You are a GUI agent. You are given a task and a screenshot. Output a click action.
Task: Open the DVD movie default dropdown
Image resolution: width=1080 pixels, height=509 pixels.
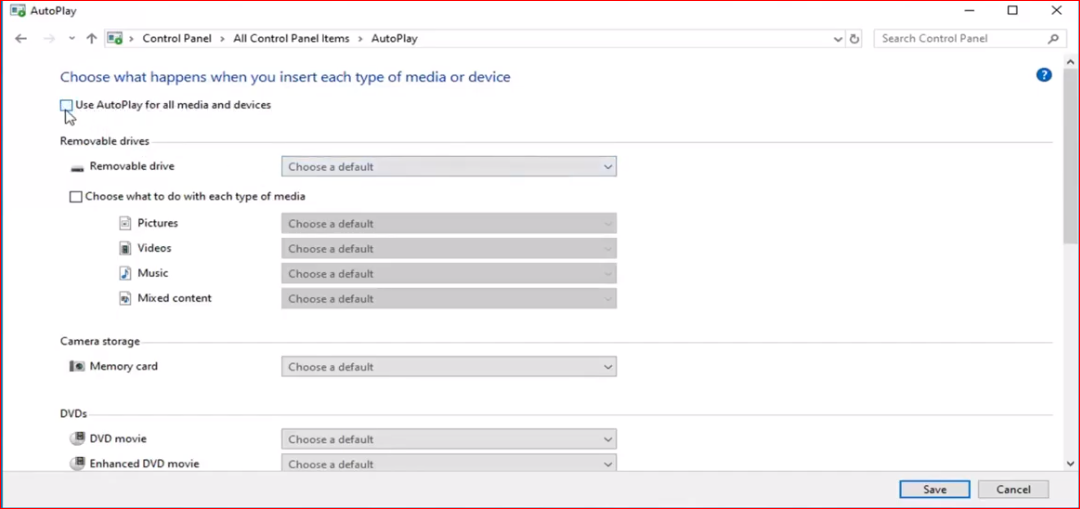pyautogui.click(x=449, y=439)
